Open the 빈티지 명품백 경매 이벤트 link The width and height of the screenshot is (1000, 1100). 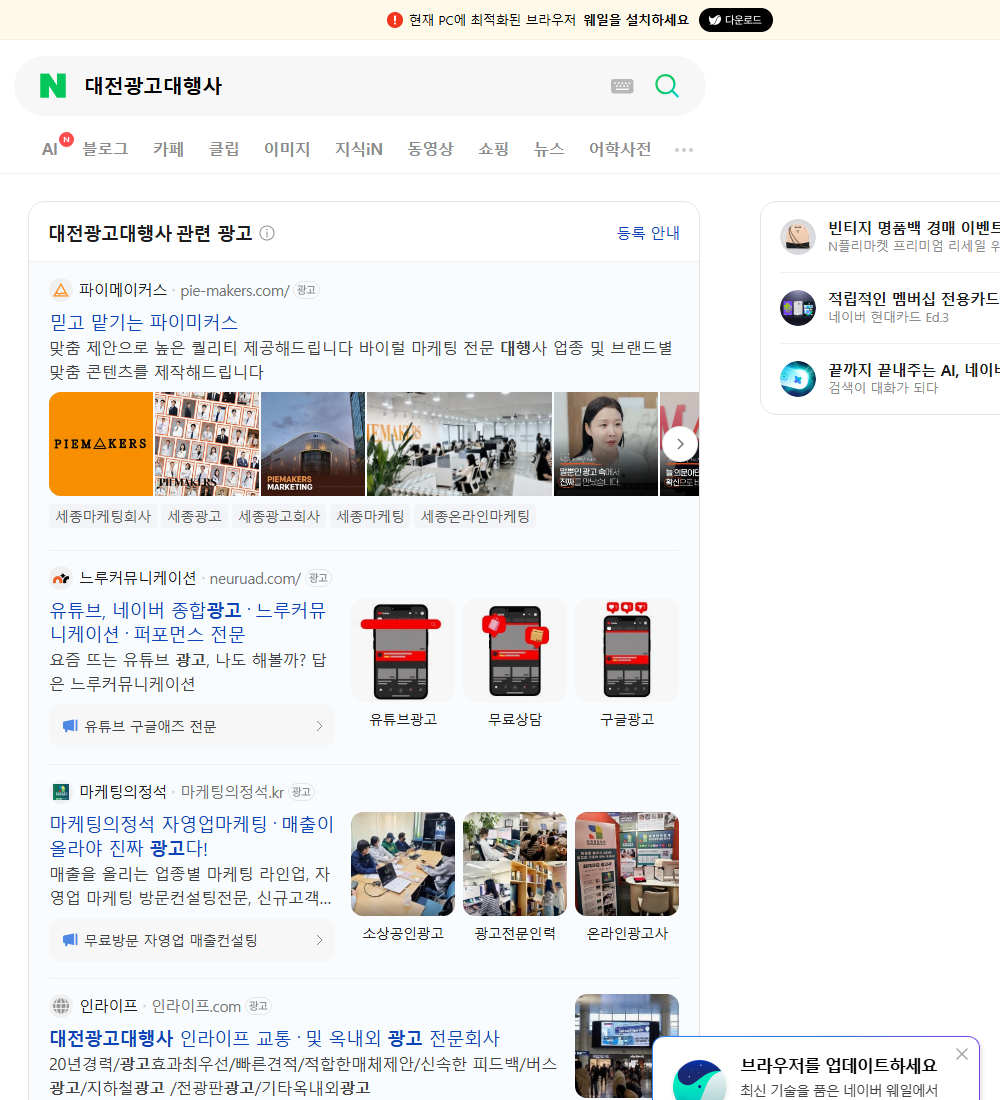(x=914, y=228)
